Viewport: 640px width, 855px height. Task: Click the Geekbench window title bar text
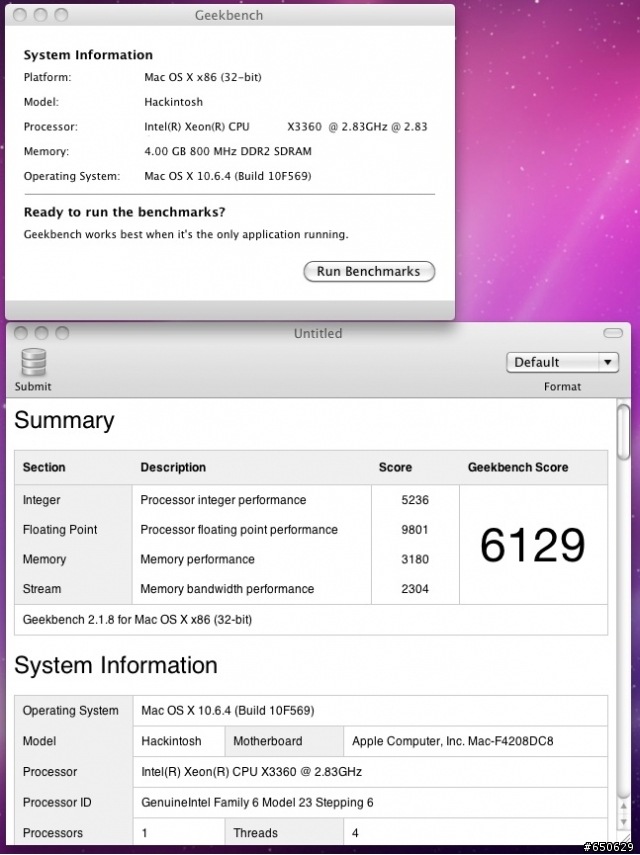[229, 15]
